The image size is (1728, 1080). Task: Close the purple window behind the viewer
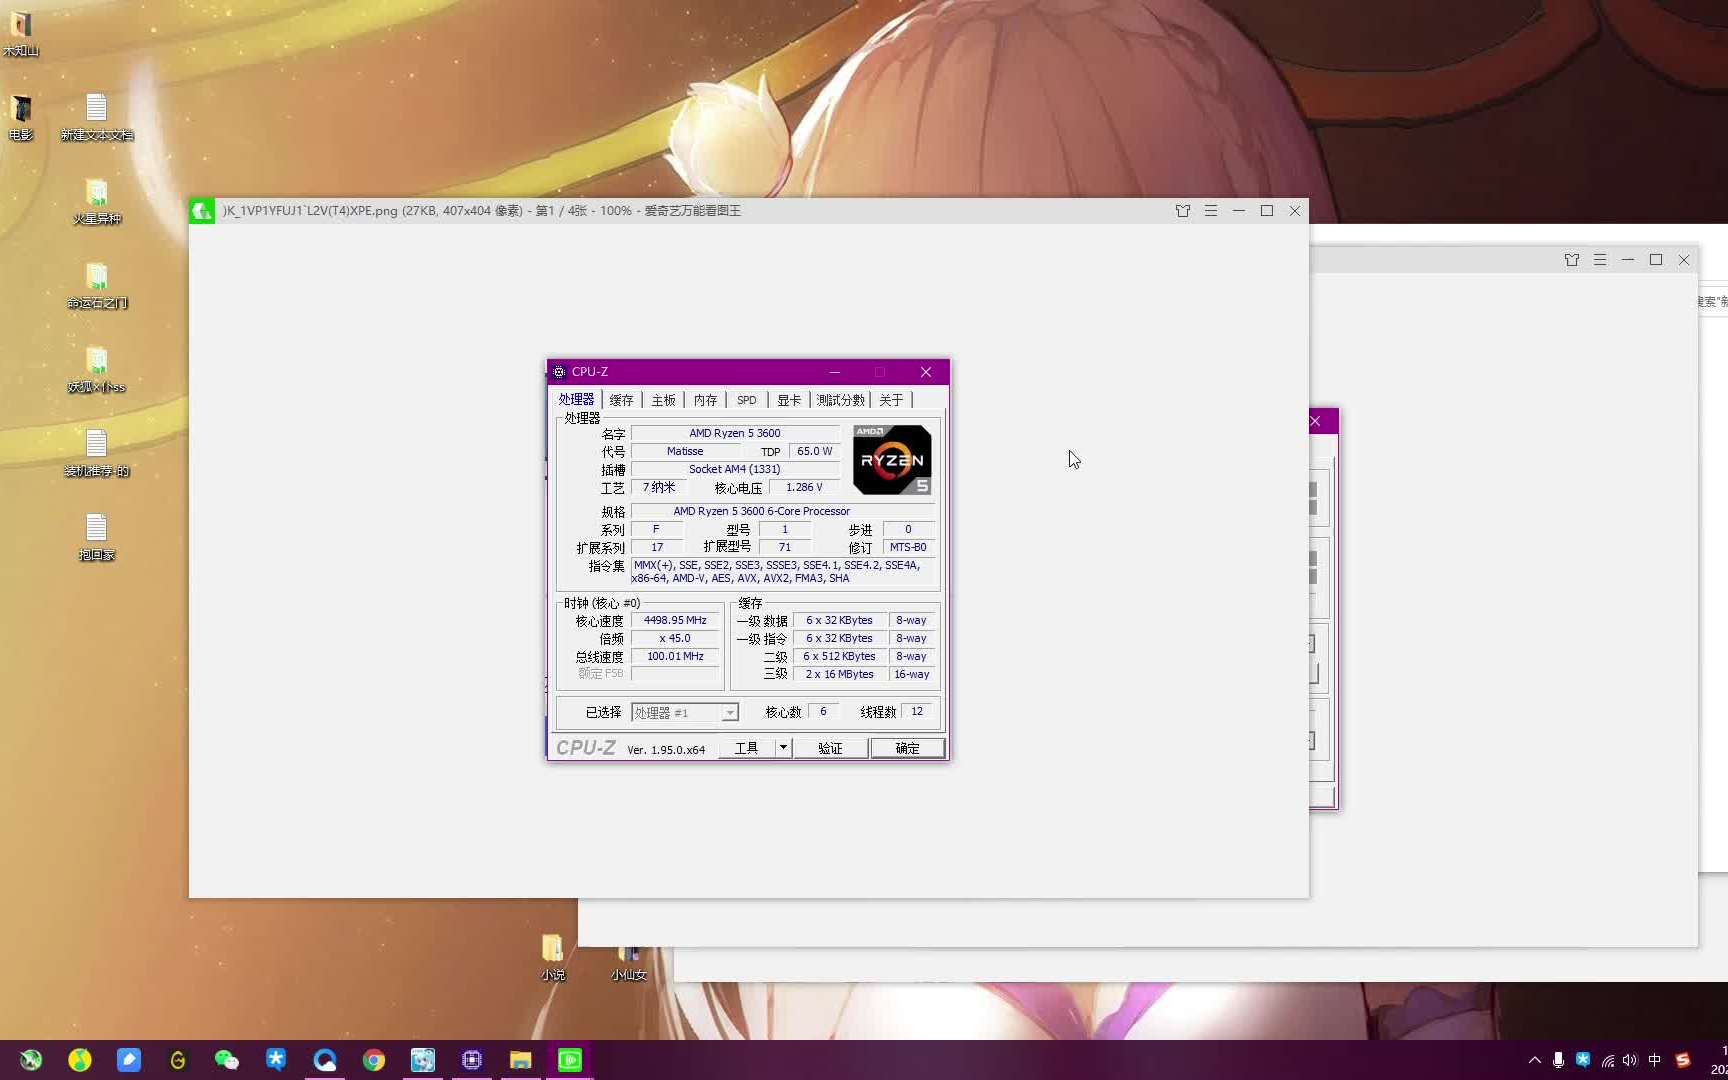1316,421
